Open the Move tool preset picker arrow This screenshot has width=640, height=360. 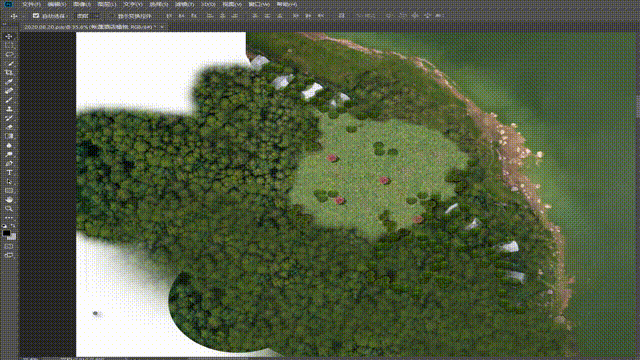(x=22, y=16)
